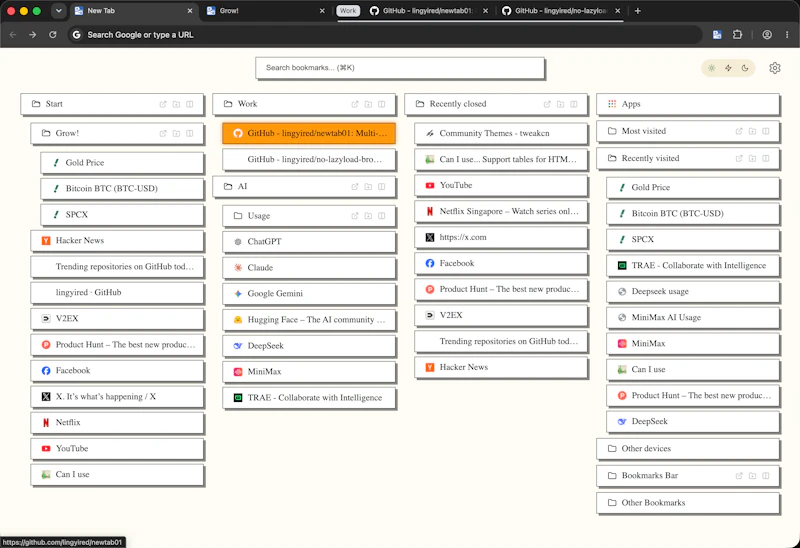
Task: Click the columns icon on Recently closed
Action: [573, 104]
